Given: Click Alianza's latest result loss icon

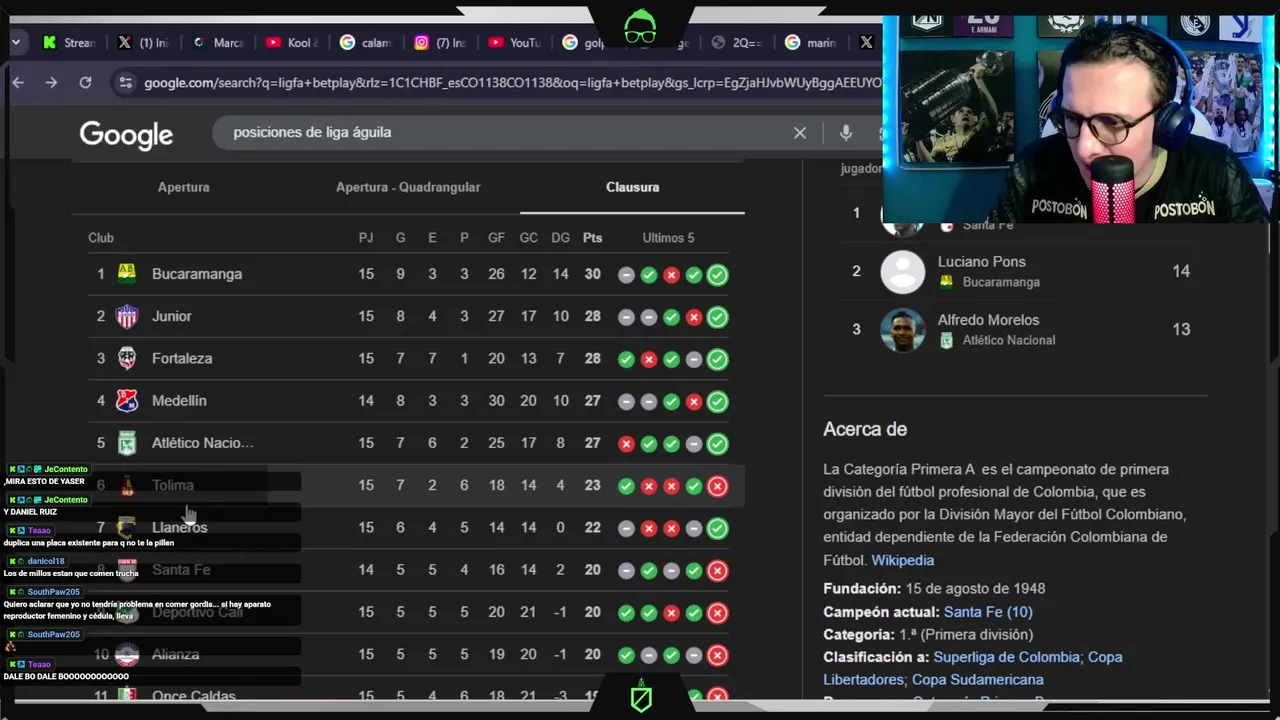Looking at the screenshot, I should pyautogui.click(x=717, y=656).
